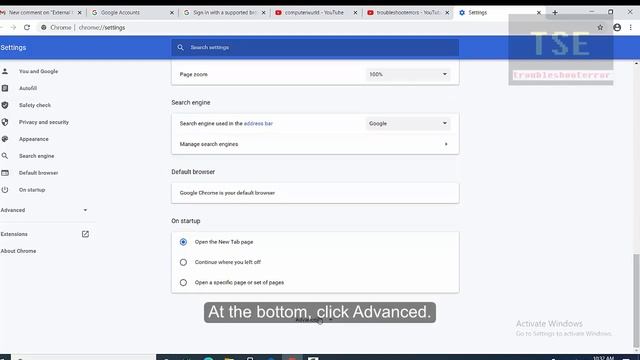Close the Google Accounts tab
The image size is (640, 360).
click(x=171, y=13)
